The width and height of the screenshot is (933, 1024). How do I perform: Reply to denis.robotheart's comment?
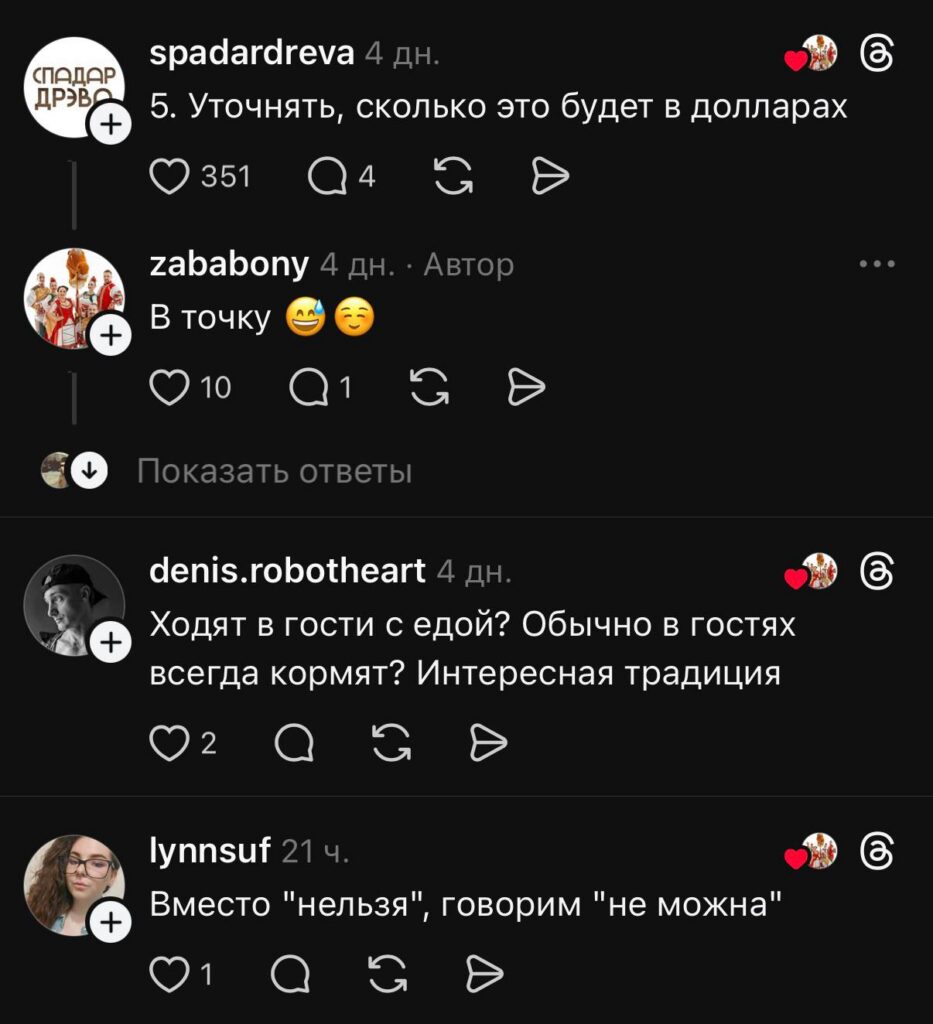coord(294,743)
